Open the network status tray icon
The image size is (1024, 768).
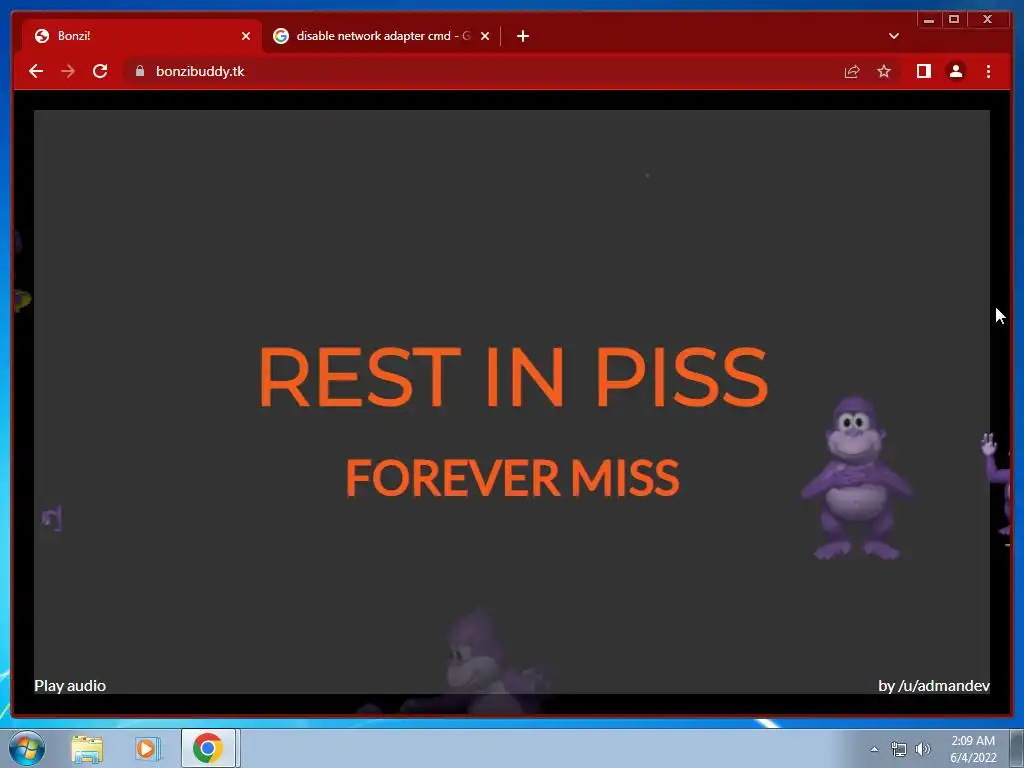(x=899, y=750)
